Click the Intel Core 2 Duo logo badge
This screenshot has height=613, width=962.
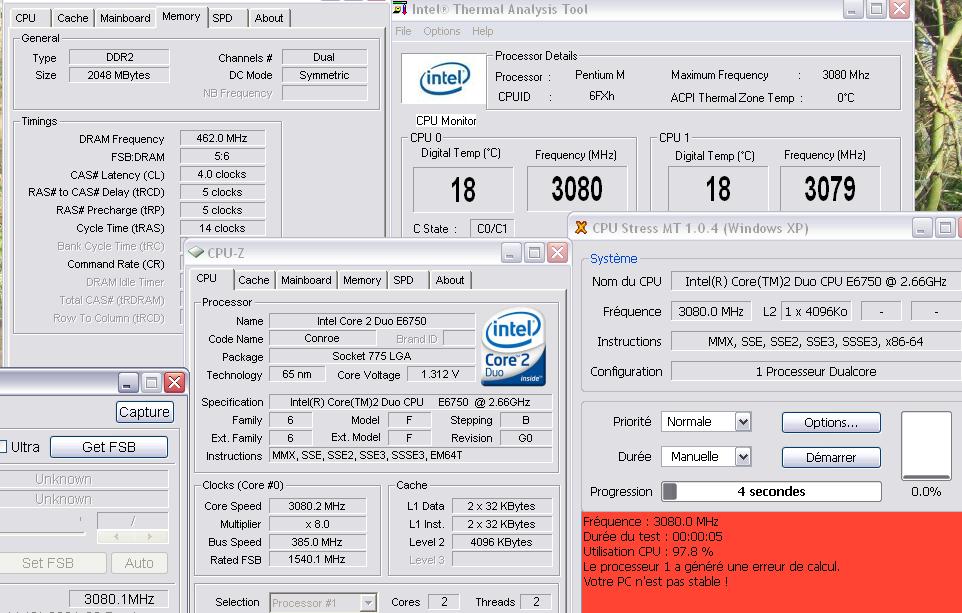click(514, 349)
